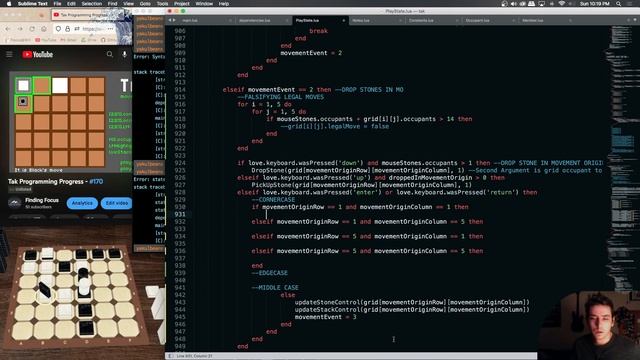Switch to the Constants.lua tab
The width and height of the screenshot is (640, 360).
coord(433,20)
